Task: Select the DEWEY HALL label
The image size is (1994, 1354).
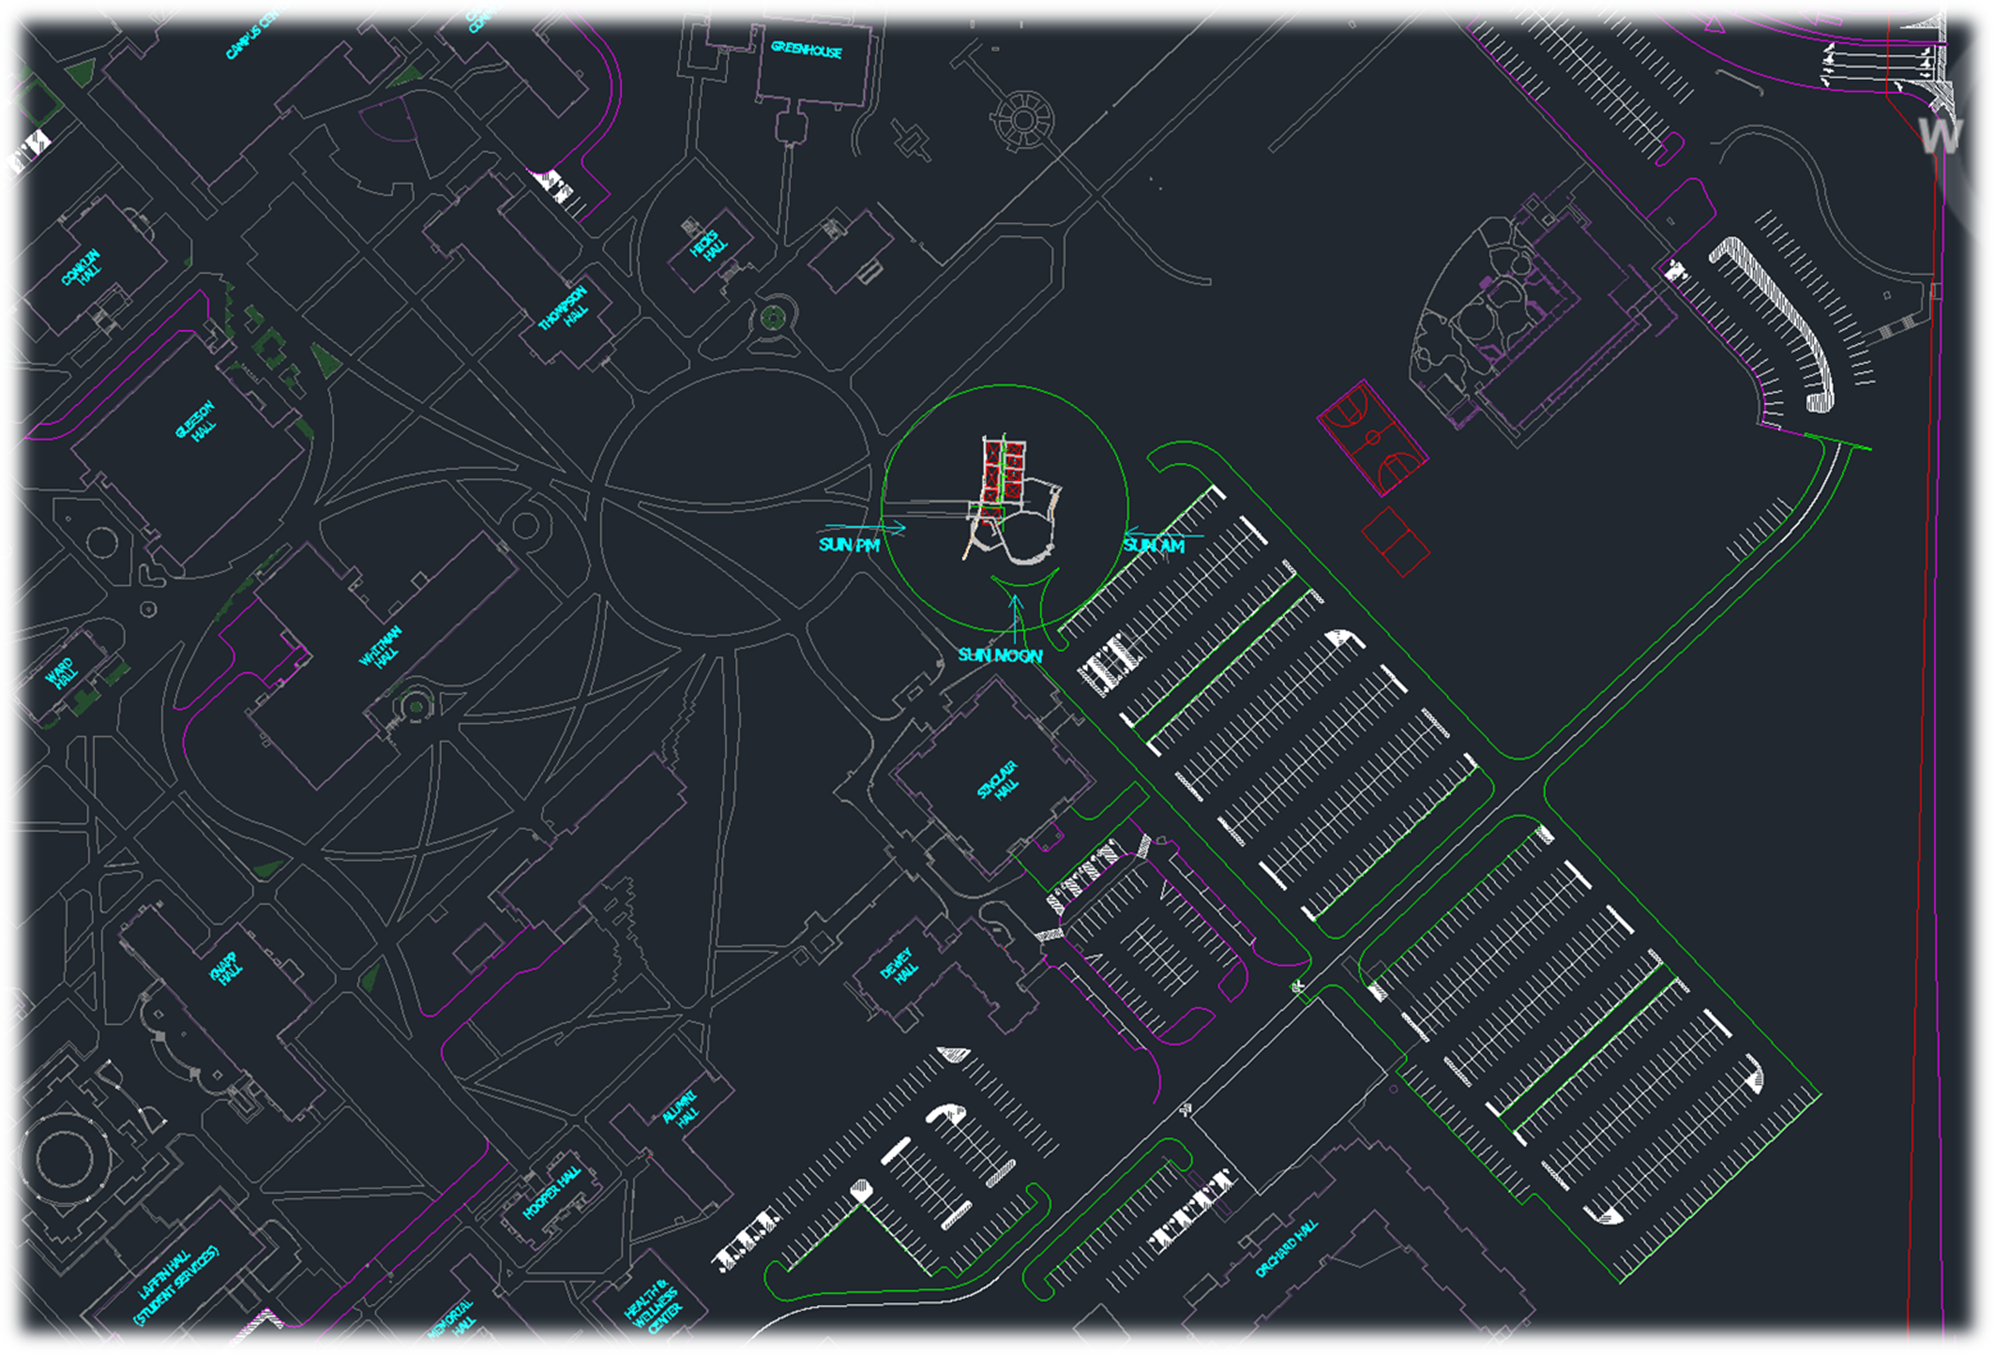Action: [901, 967]
